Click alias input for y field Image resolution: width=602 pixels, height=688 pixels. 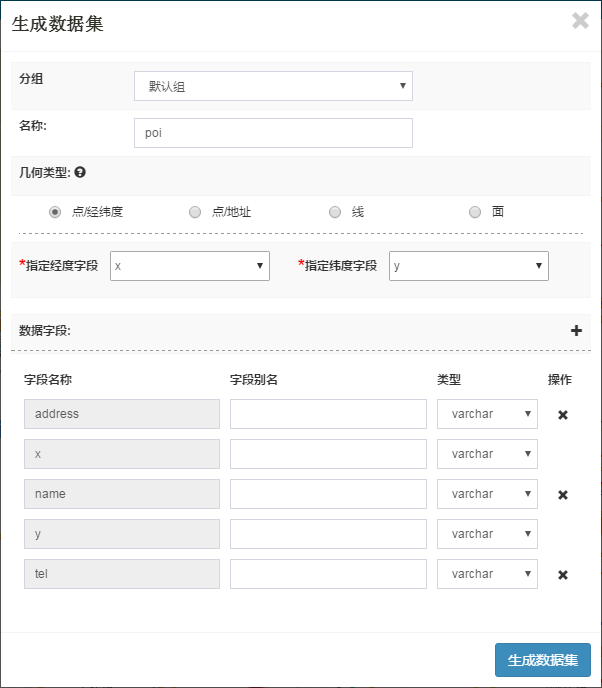(x=328, y=534)
